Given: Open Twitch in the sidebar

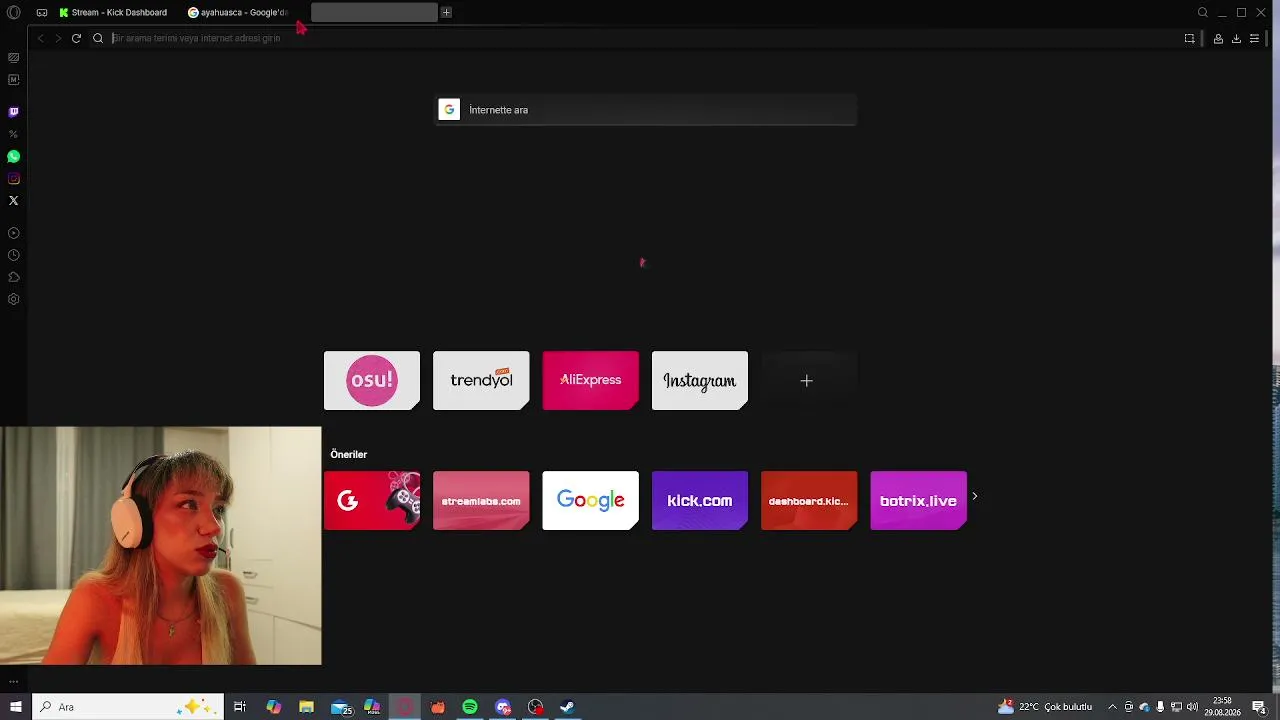Looking at the screenshot, I should [14, 112].
